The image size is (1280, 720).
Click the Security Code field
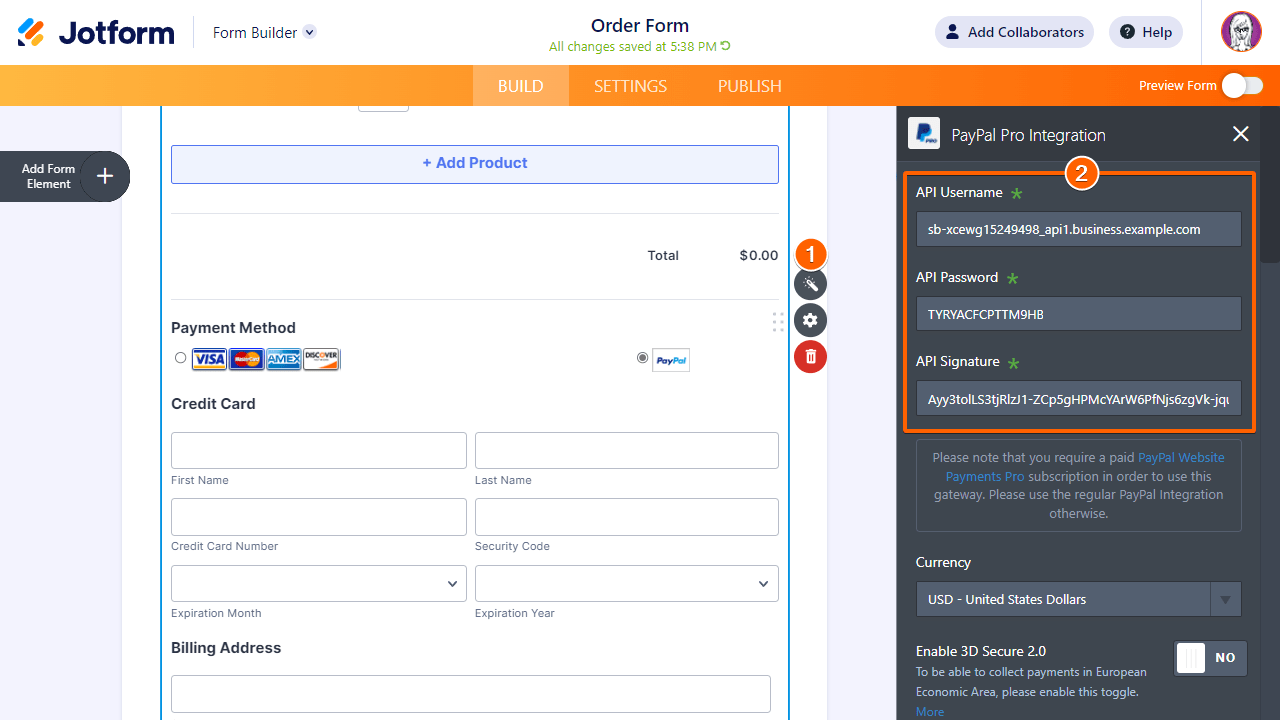[x=627, y=517]
